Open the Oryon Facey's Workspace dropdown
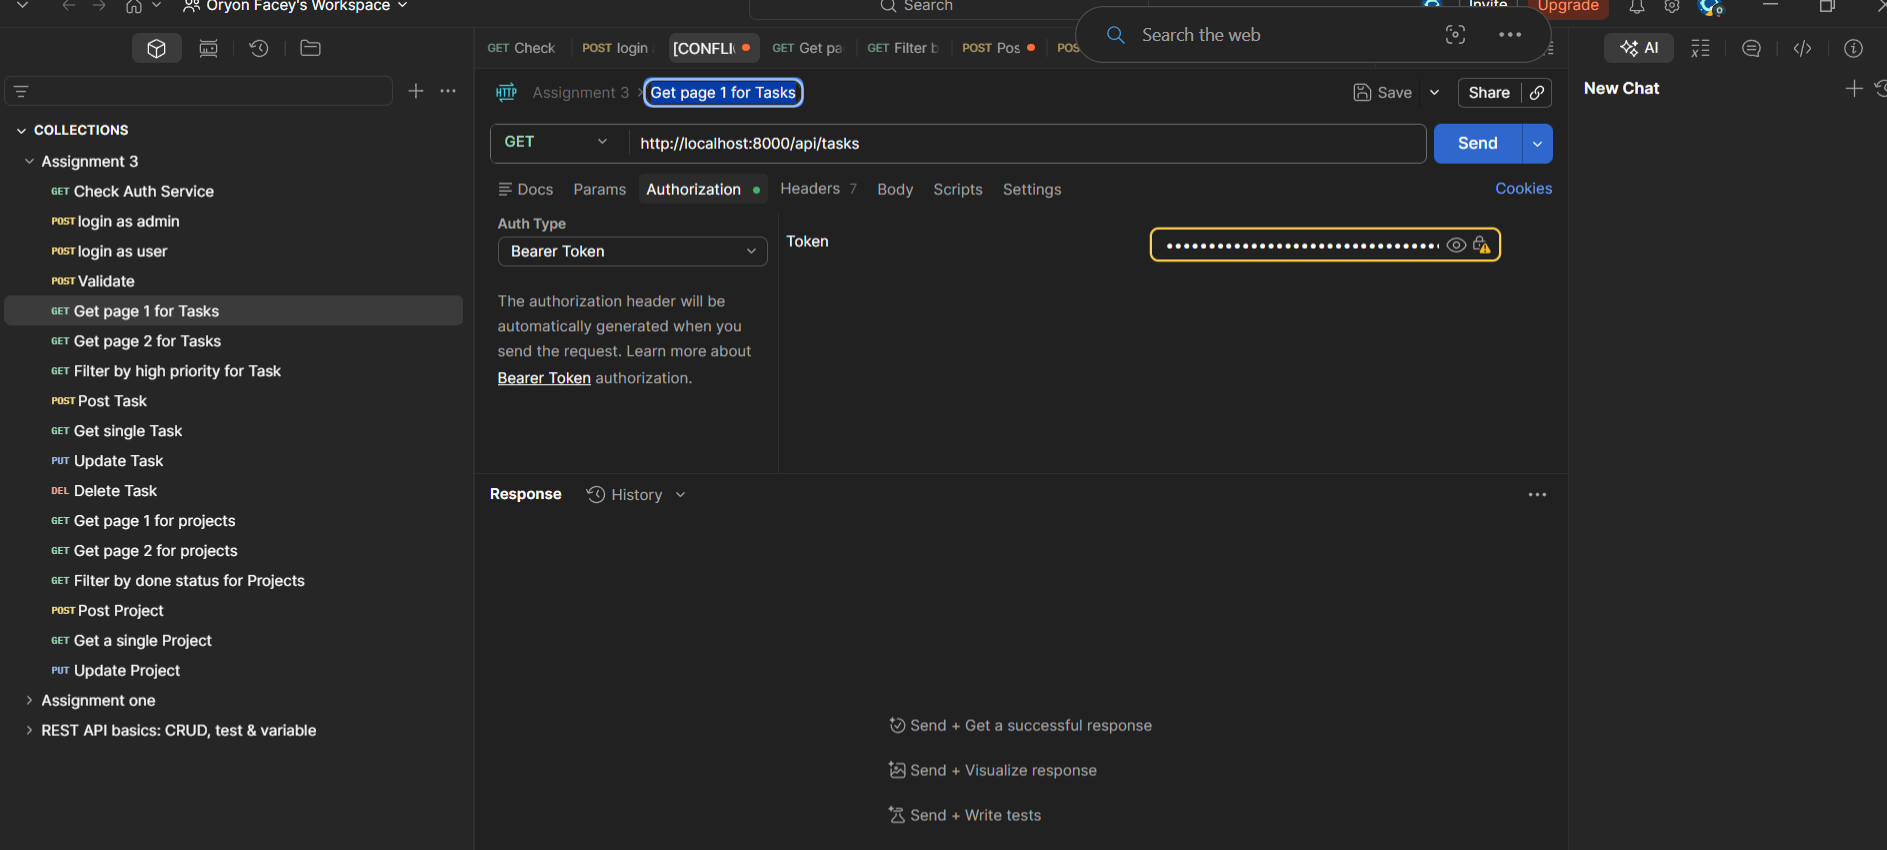 pos(296,6)
